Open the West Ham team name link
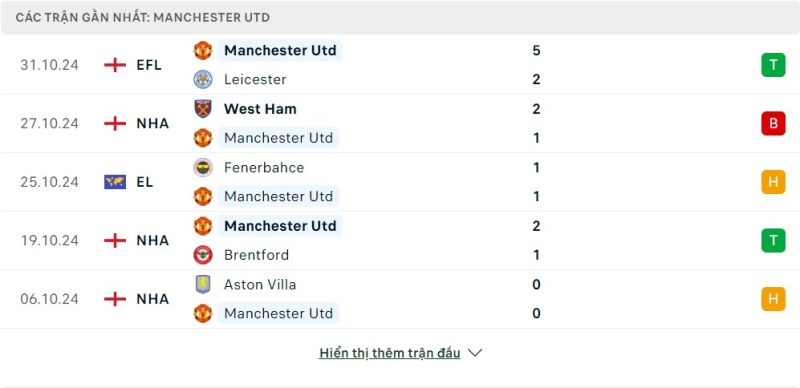 (260, 109)
